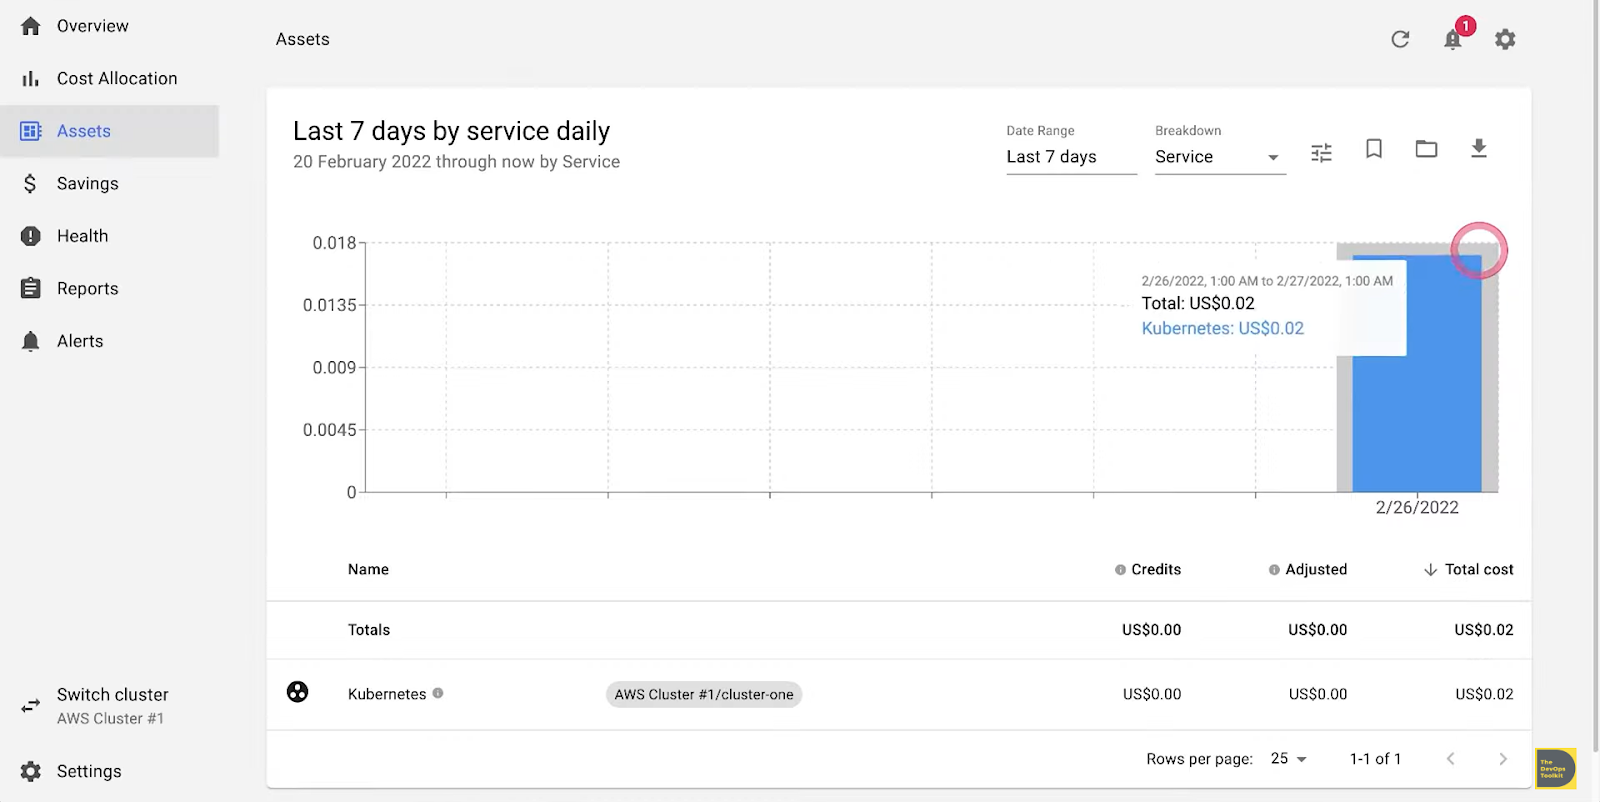
Task: Click the refresh icon in header
Action: [1400, 39]
